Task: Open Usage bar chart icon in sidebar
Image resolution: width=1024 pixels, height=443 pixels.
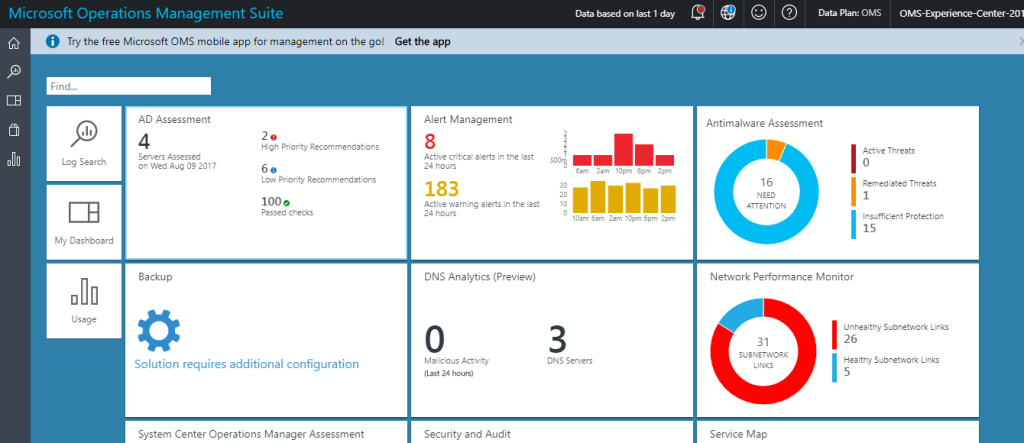Action: coord(14,159)
